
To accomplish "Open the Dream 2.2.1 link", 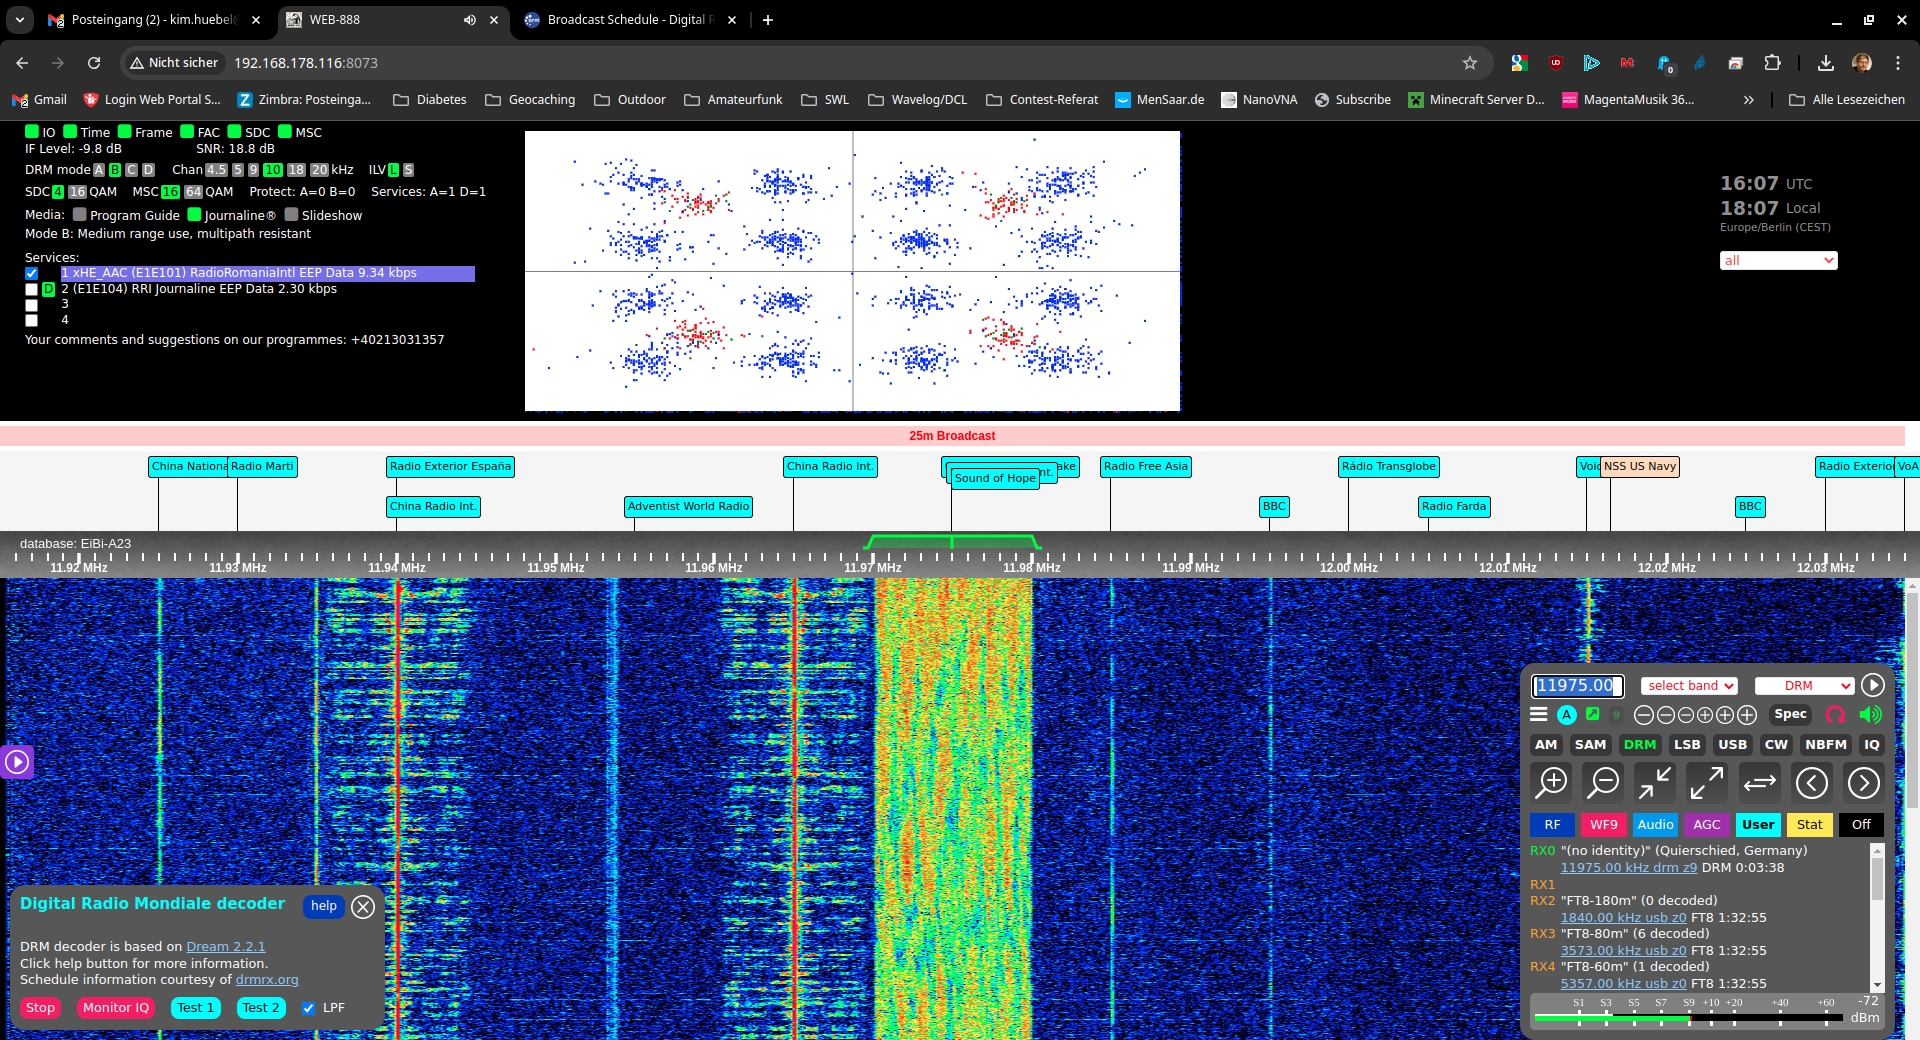I will 225,947.
